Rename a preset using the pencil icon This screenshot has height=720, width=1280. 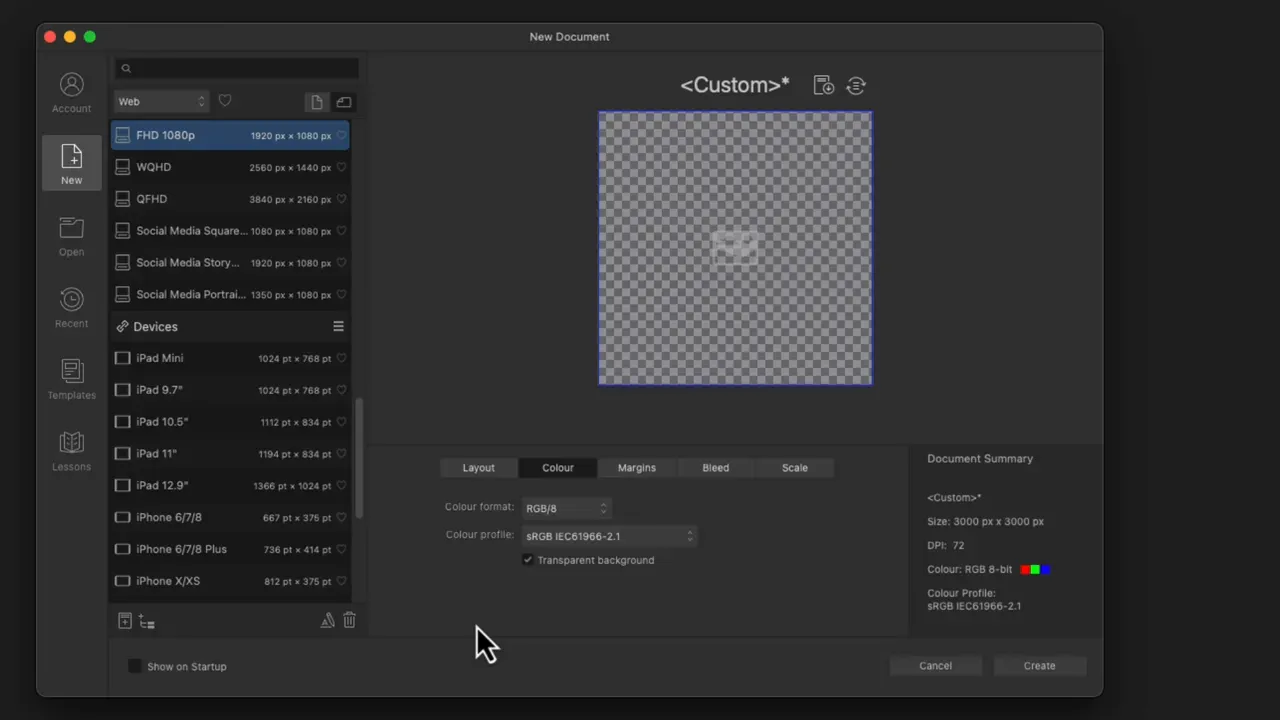328,620
